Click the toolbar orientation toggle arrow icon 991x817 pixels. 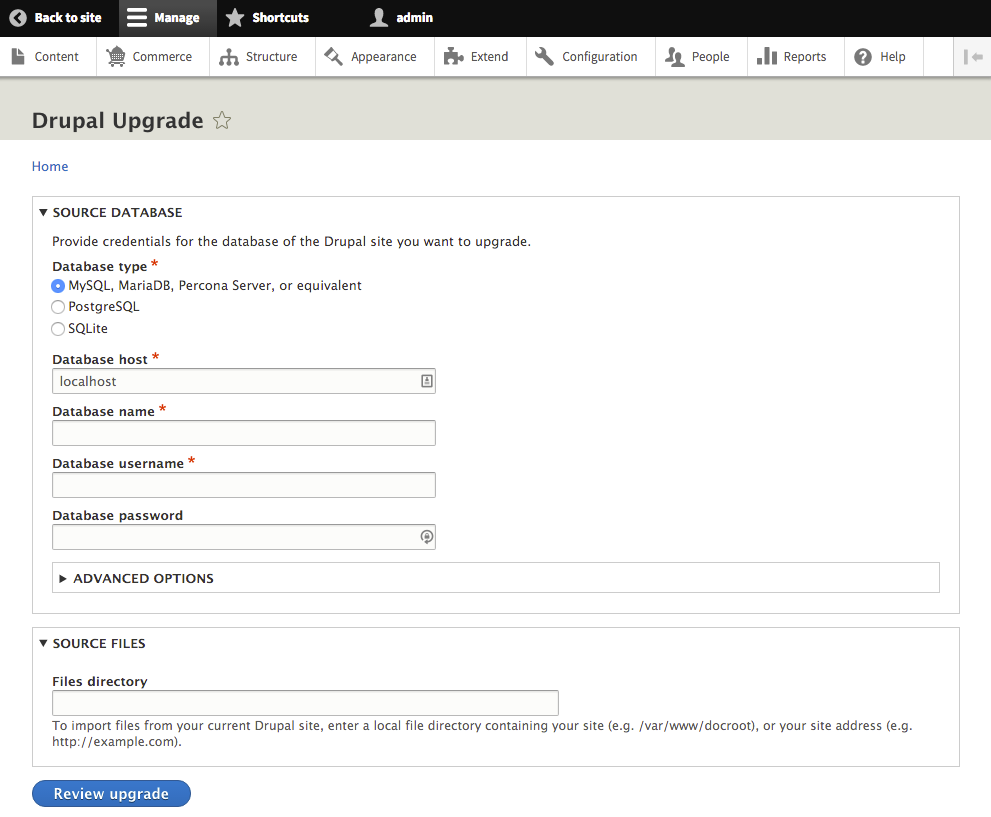973,57
